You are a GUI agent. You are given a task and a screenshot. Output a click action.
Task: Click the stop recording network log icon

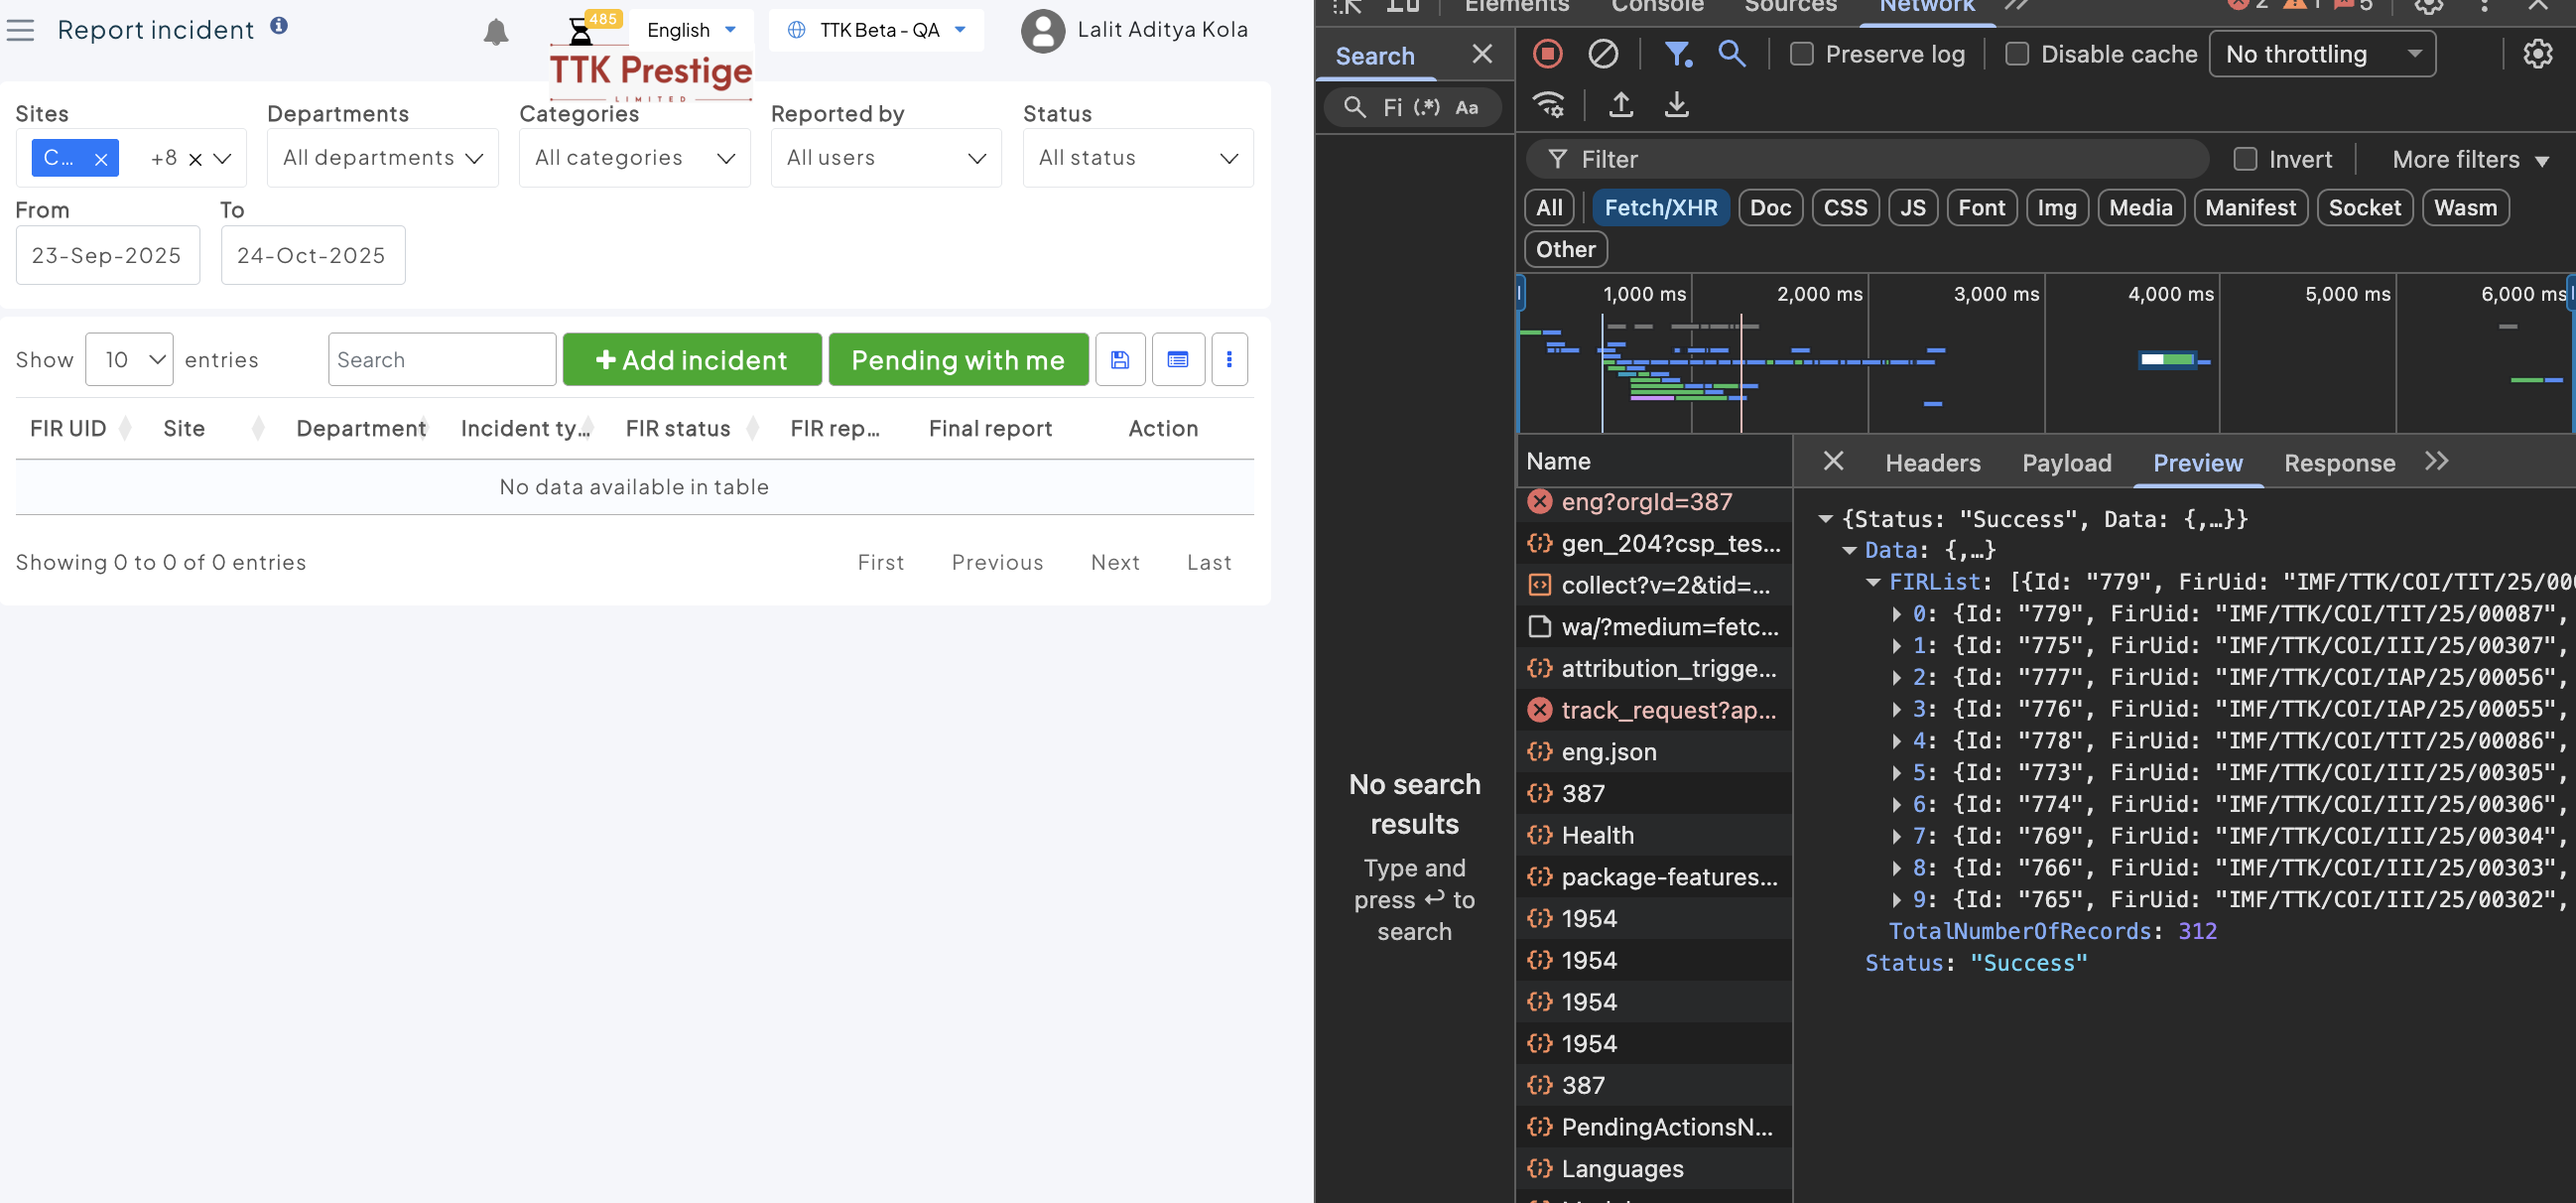(1547, 54)
